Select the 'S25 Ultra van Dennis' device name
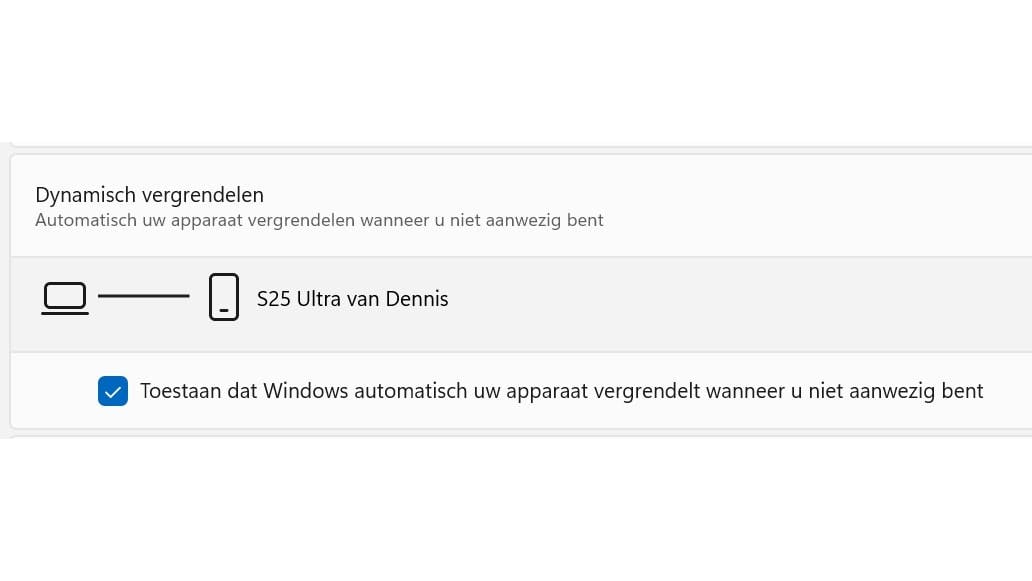The height and width of the screenshot is (581, 1032). (352, 298)
